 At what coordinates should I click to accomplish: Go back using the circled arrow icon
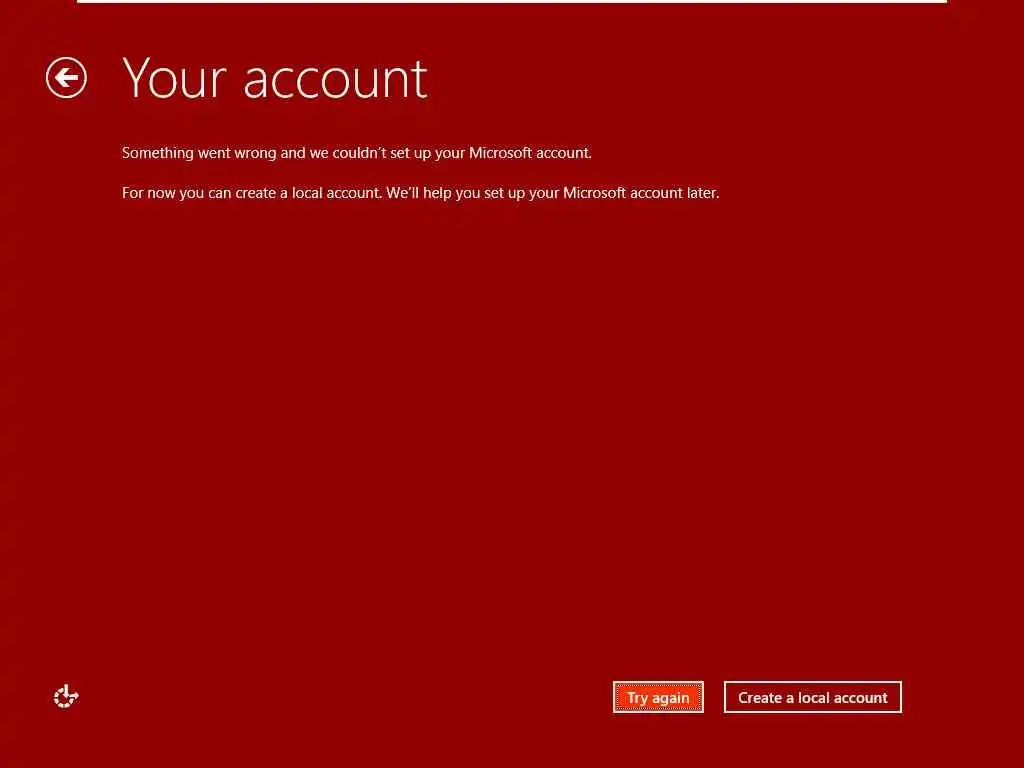[66, 78]
